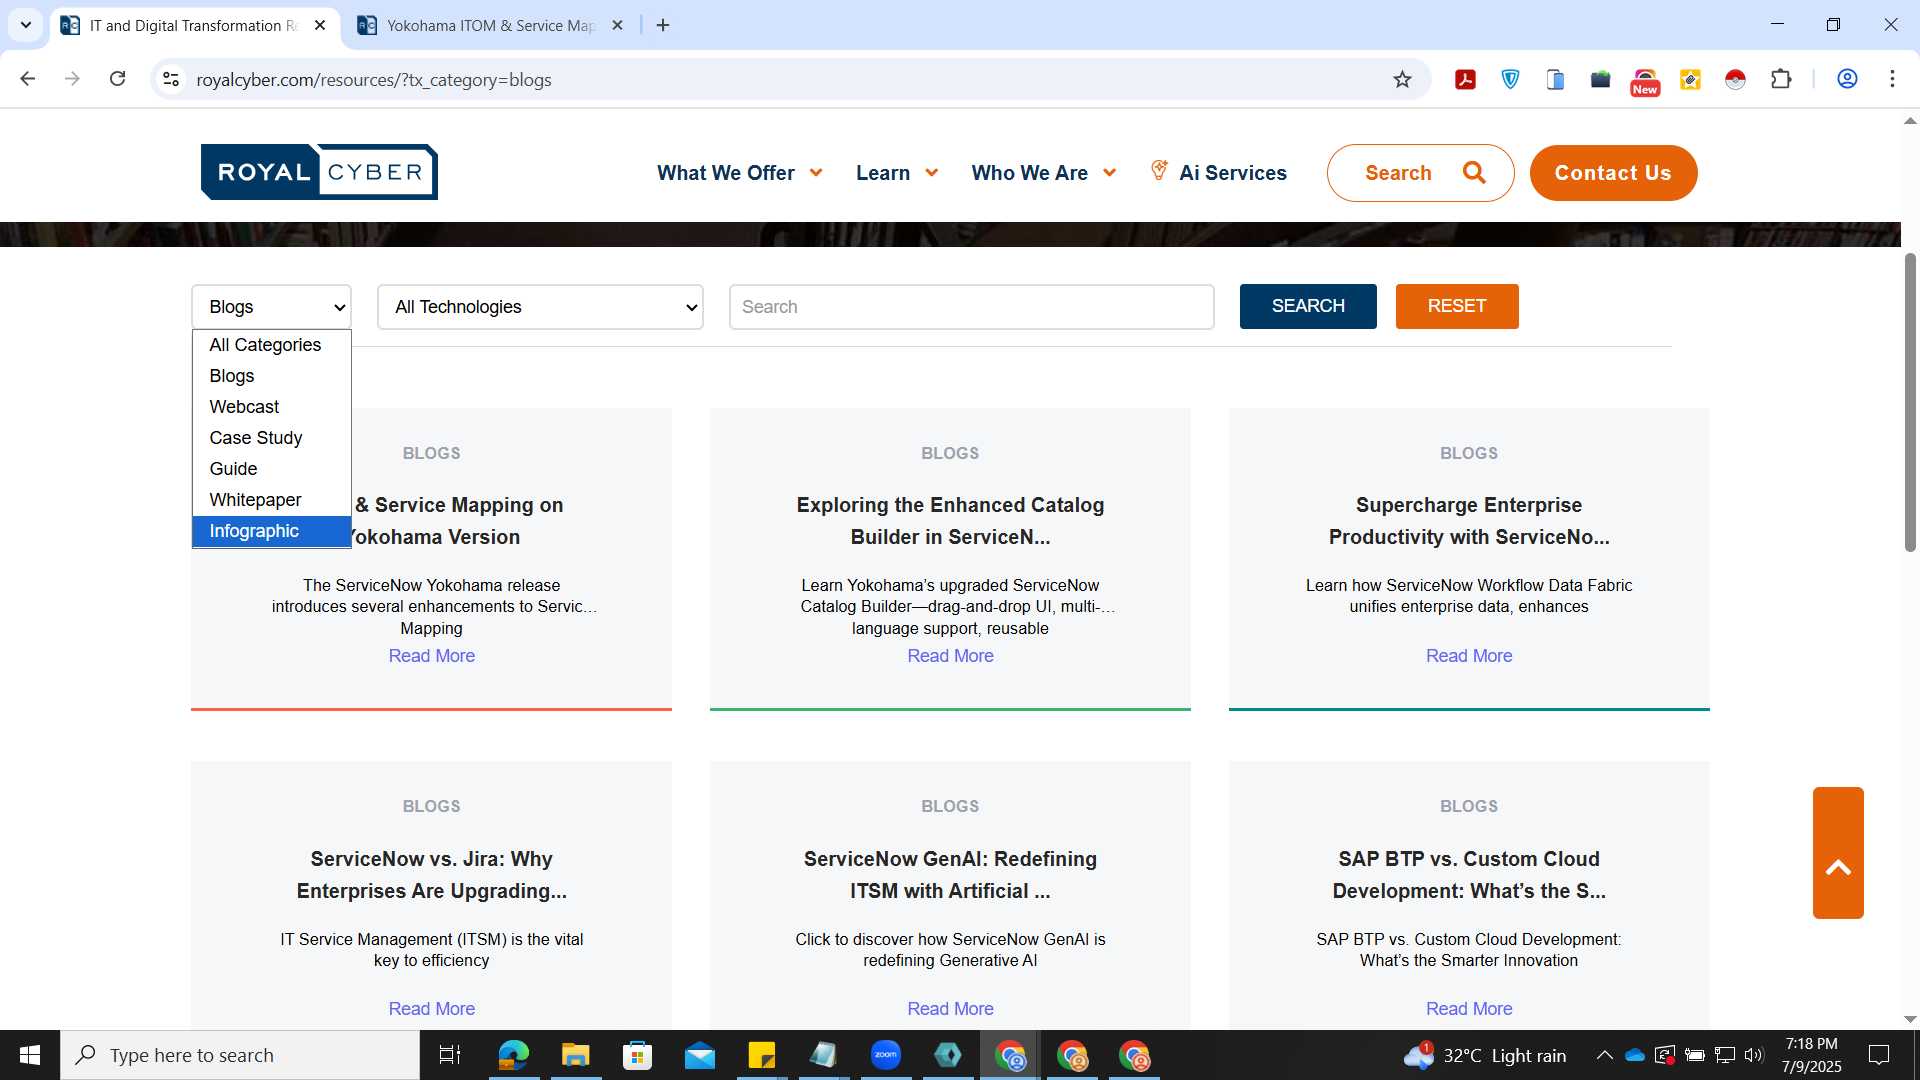Bookmark this page with the star icon
This screenshot has width=1920, height=1080.
(1402, 79)
